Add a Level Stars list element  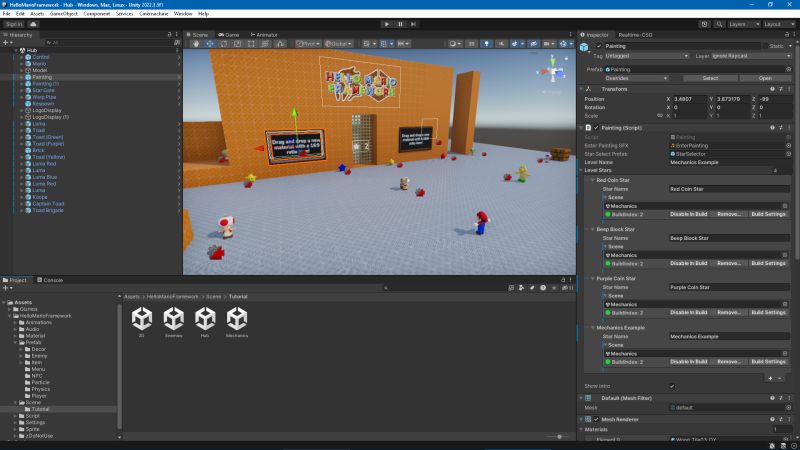coord(770,378)
